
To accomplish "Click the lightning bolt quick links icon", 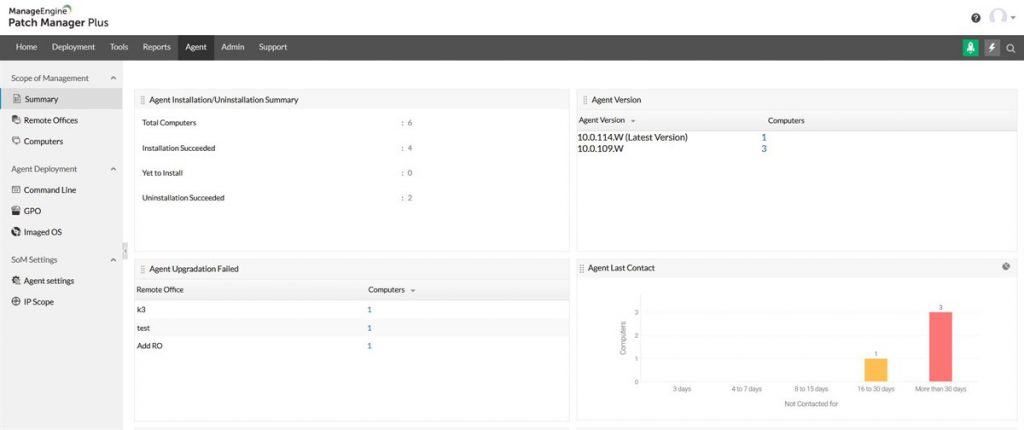I will (x=992, y=48).
